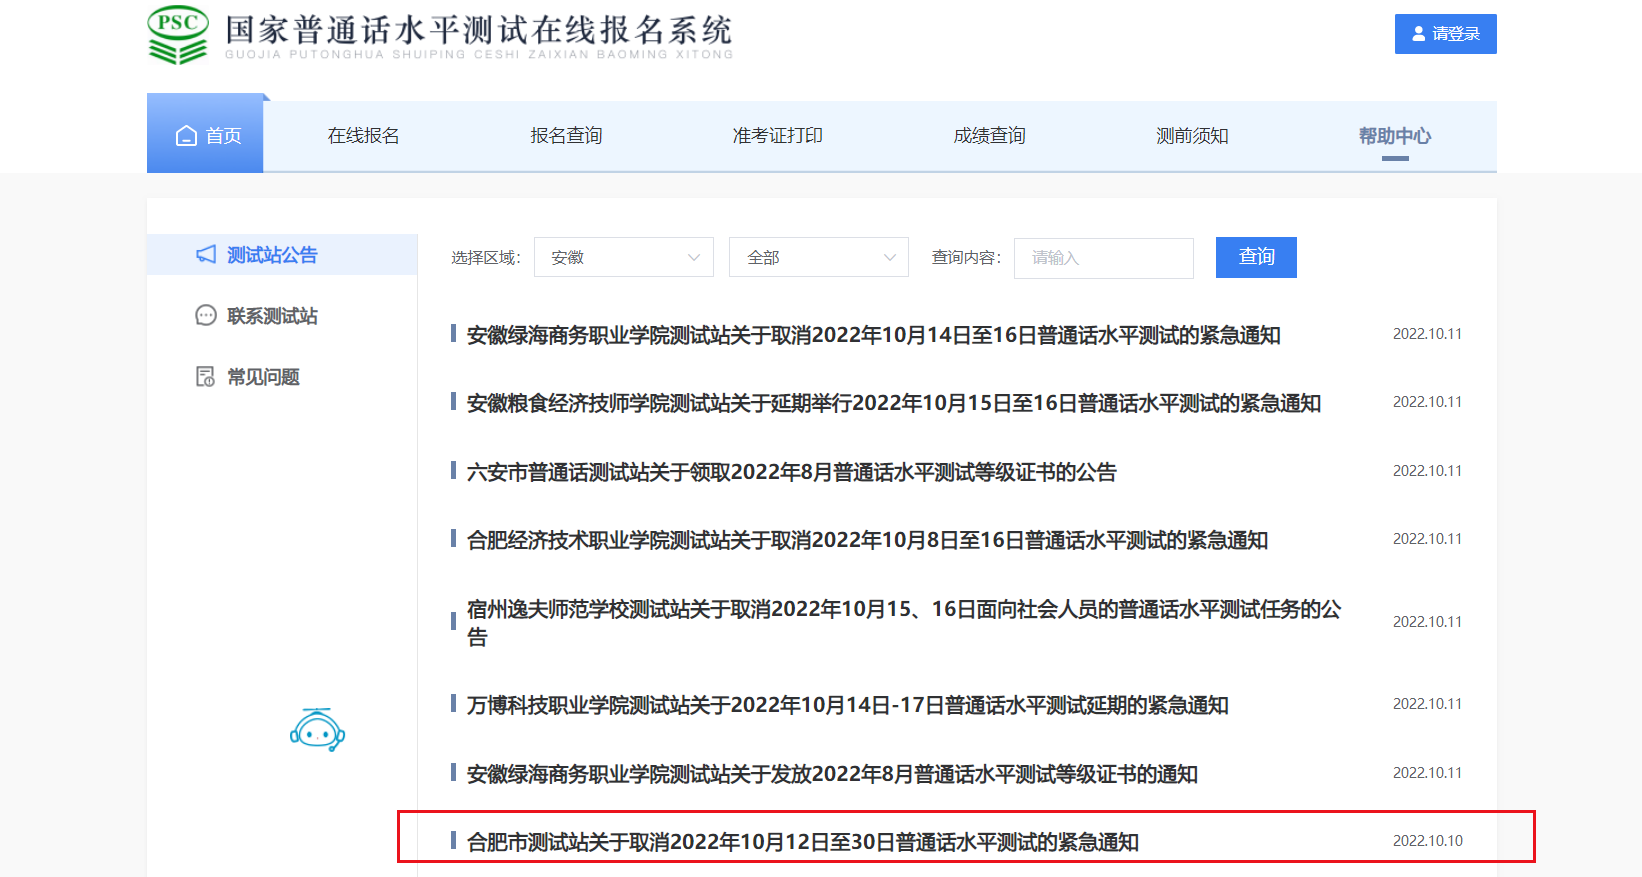This screenshot has height=877, width=1642.
Task: Open 准考证打印 menu item
Action: (778, 136)
